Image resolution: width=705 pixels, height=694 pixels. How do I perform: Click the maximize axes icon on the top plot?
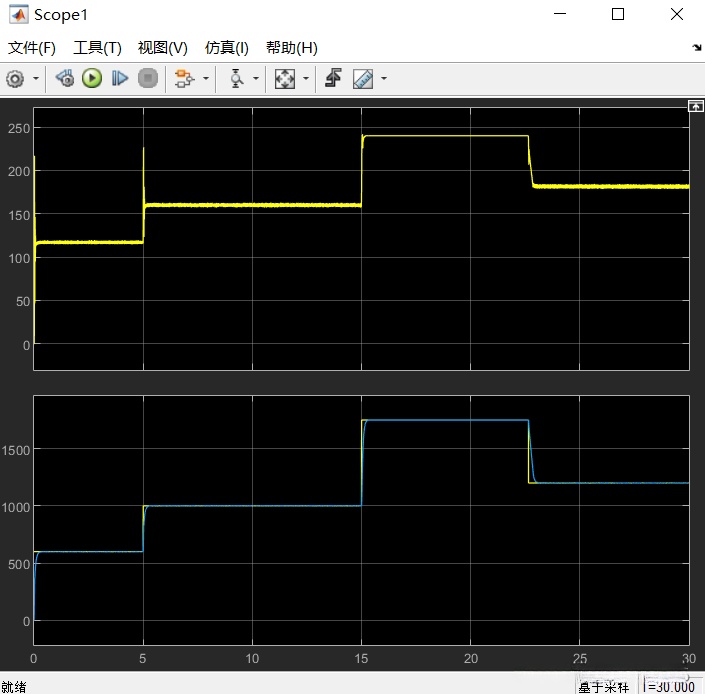click(x=696, y=106)
